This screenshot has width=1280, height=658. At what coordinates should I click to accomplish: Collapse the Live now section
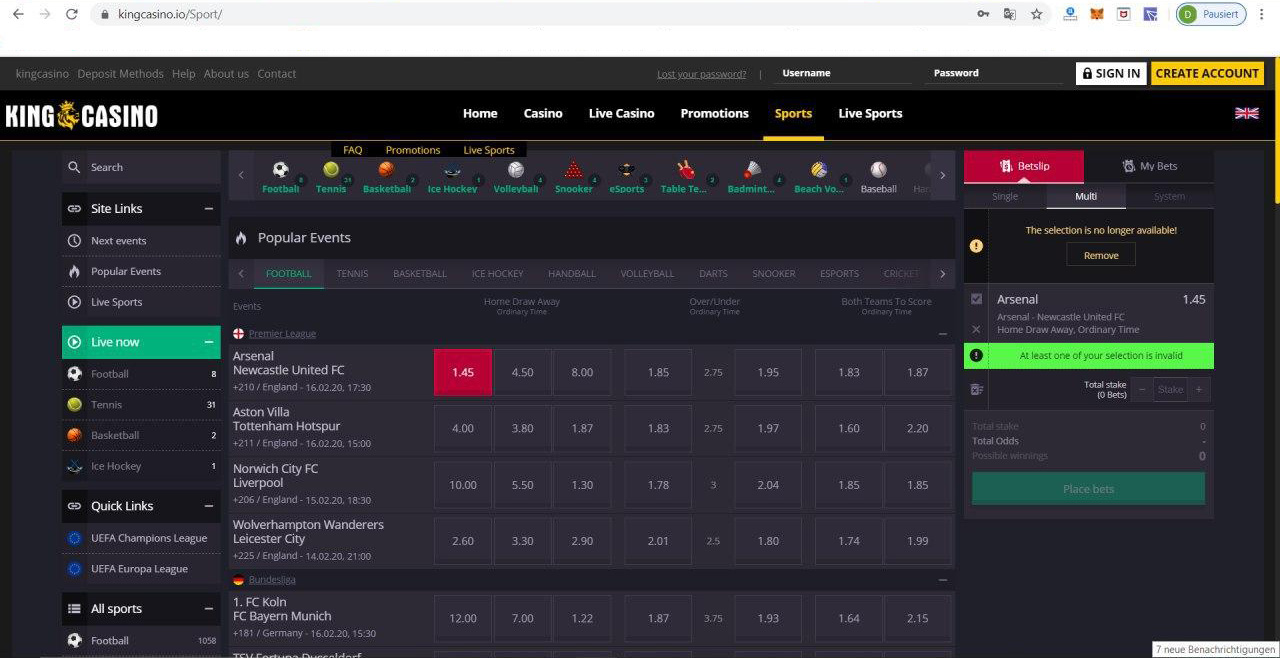208,342
